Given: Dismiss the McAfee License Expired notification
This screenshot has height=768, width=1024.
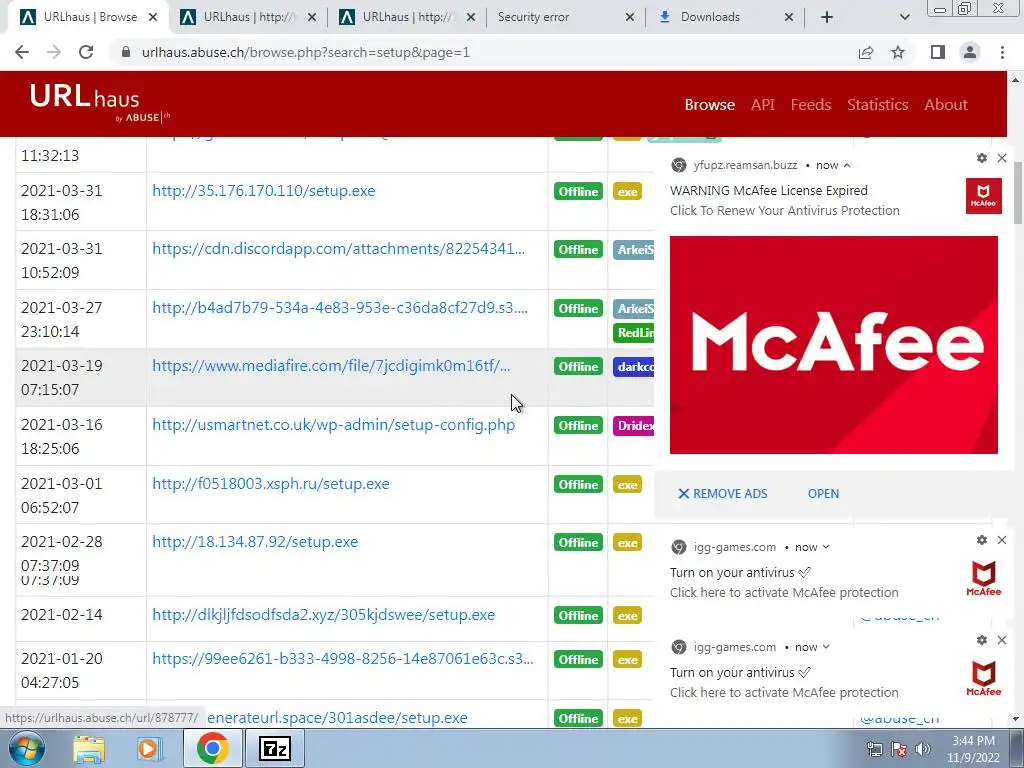Looking at the screenshot, I should pos(1002,158).
